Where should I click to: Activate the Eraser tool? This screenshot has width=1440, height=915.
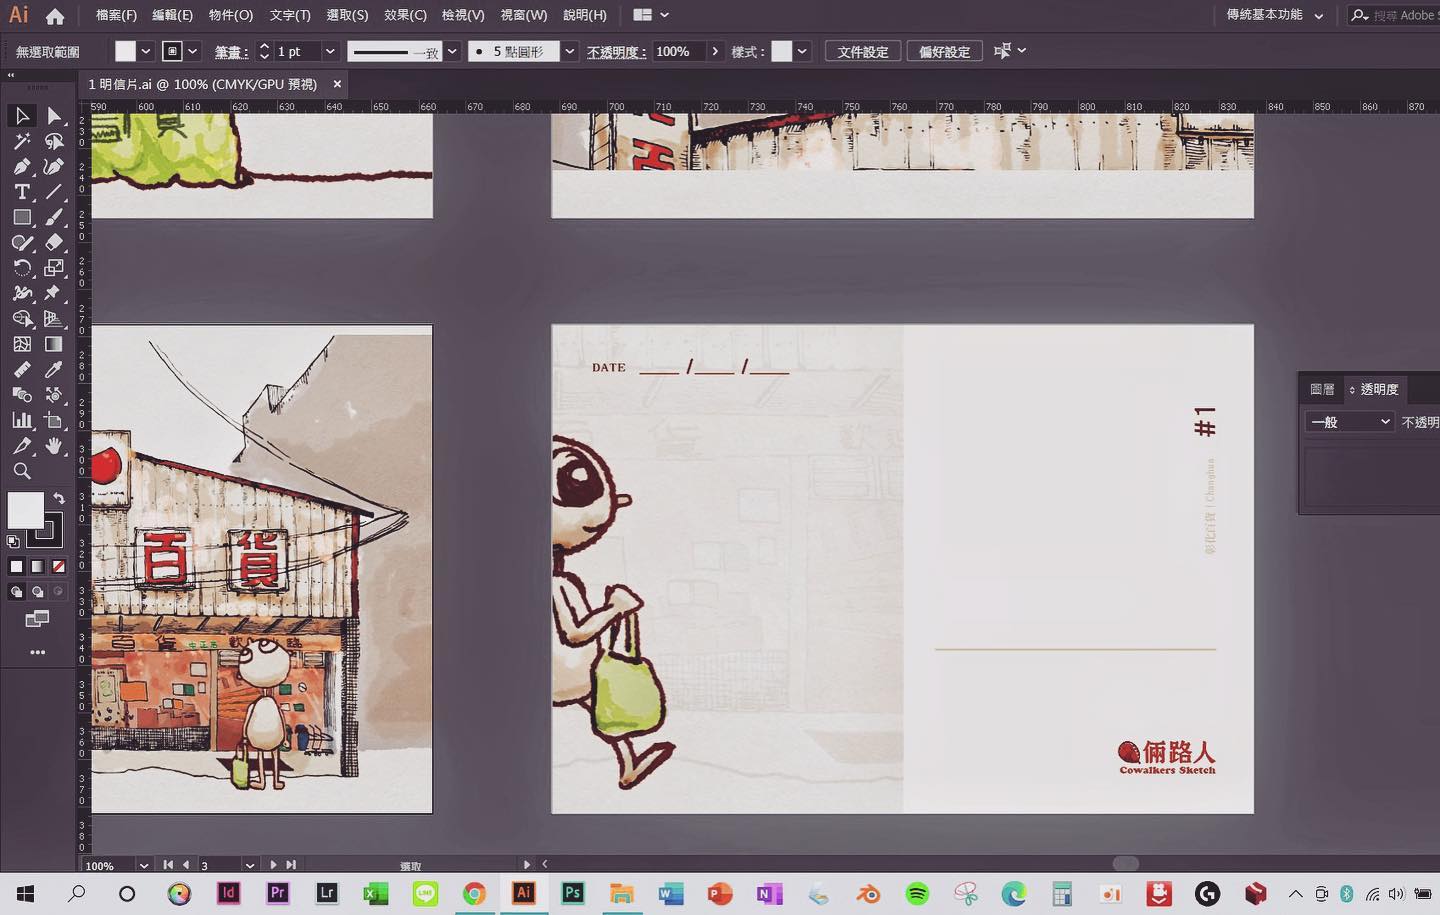pos(54,242)
